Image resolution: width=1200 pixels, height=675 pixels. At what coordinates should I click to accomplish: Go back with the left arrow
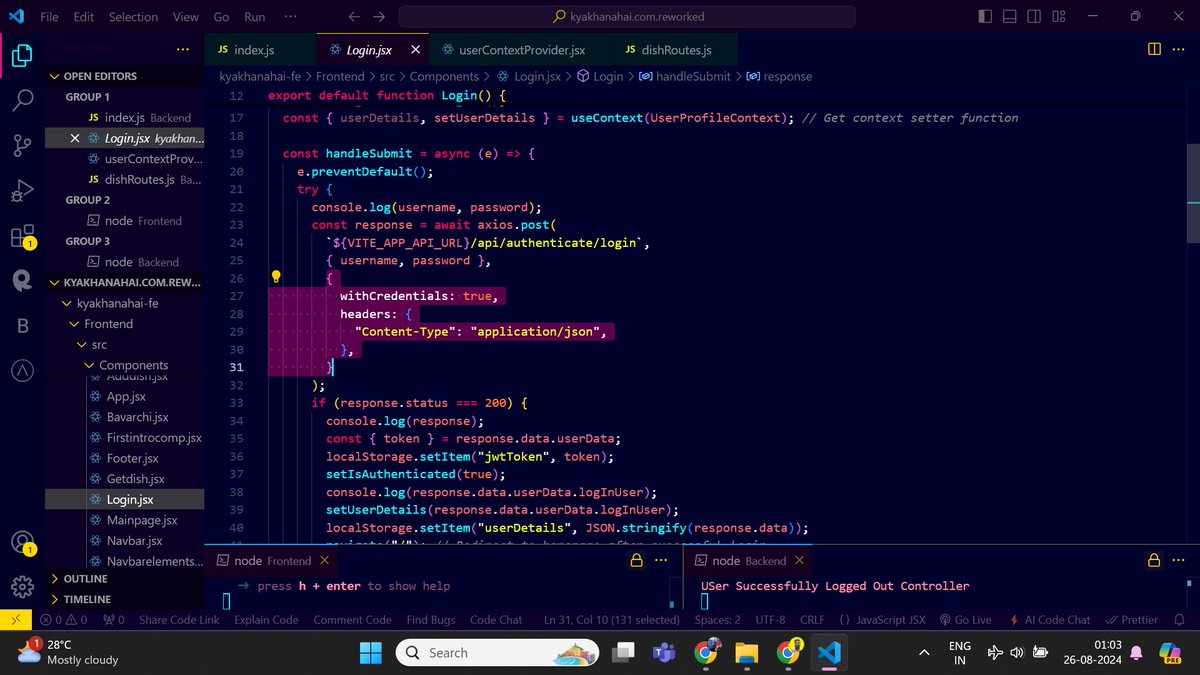(354, 17)
